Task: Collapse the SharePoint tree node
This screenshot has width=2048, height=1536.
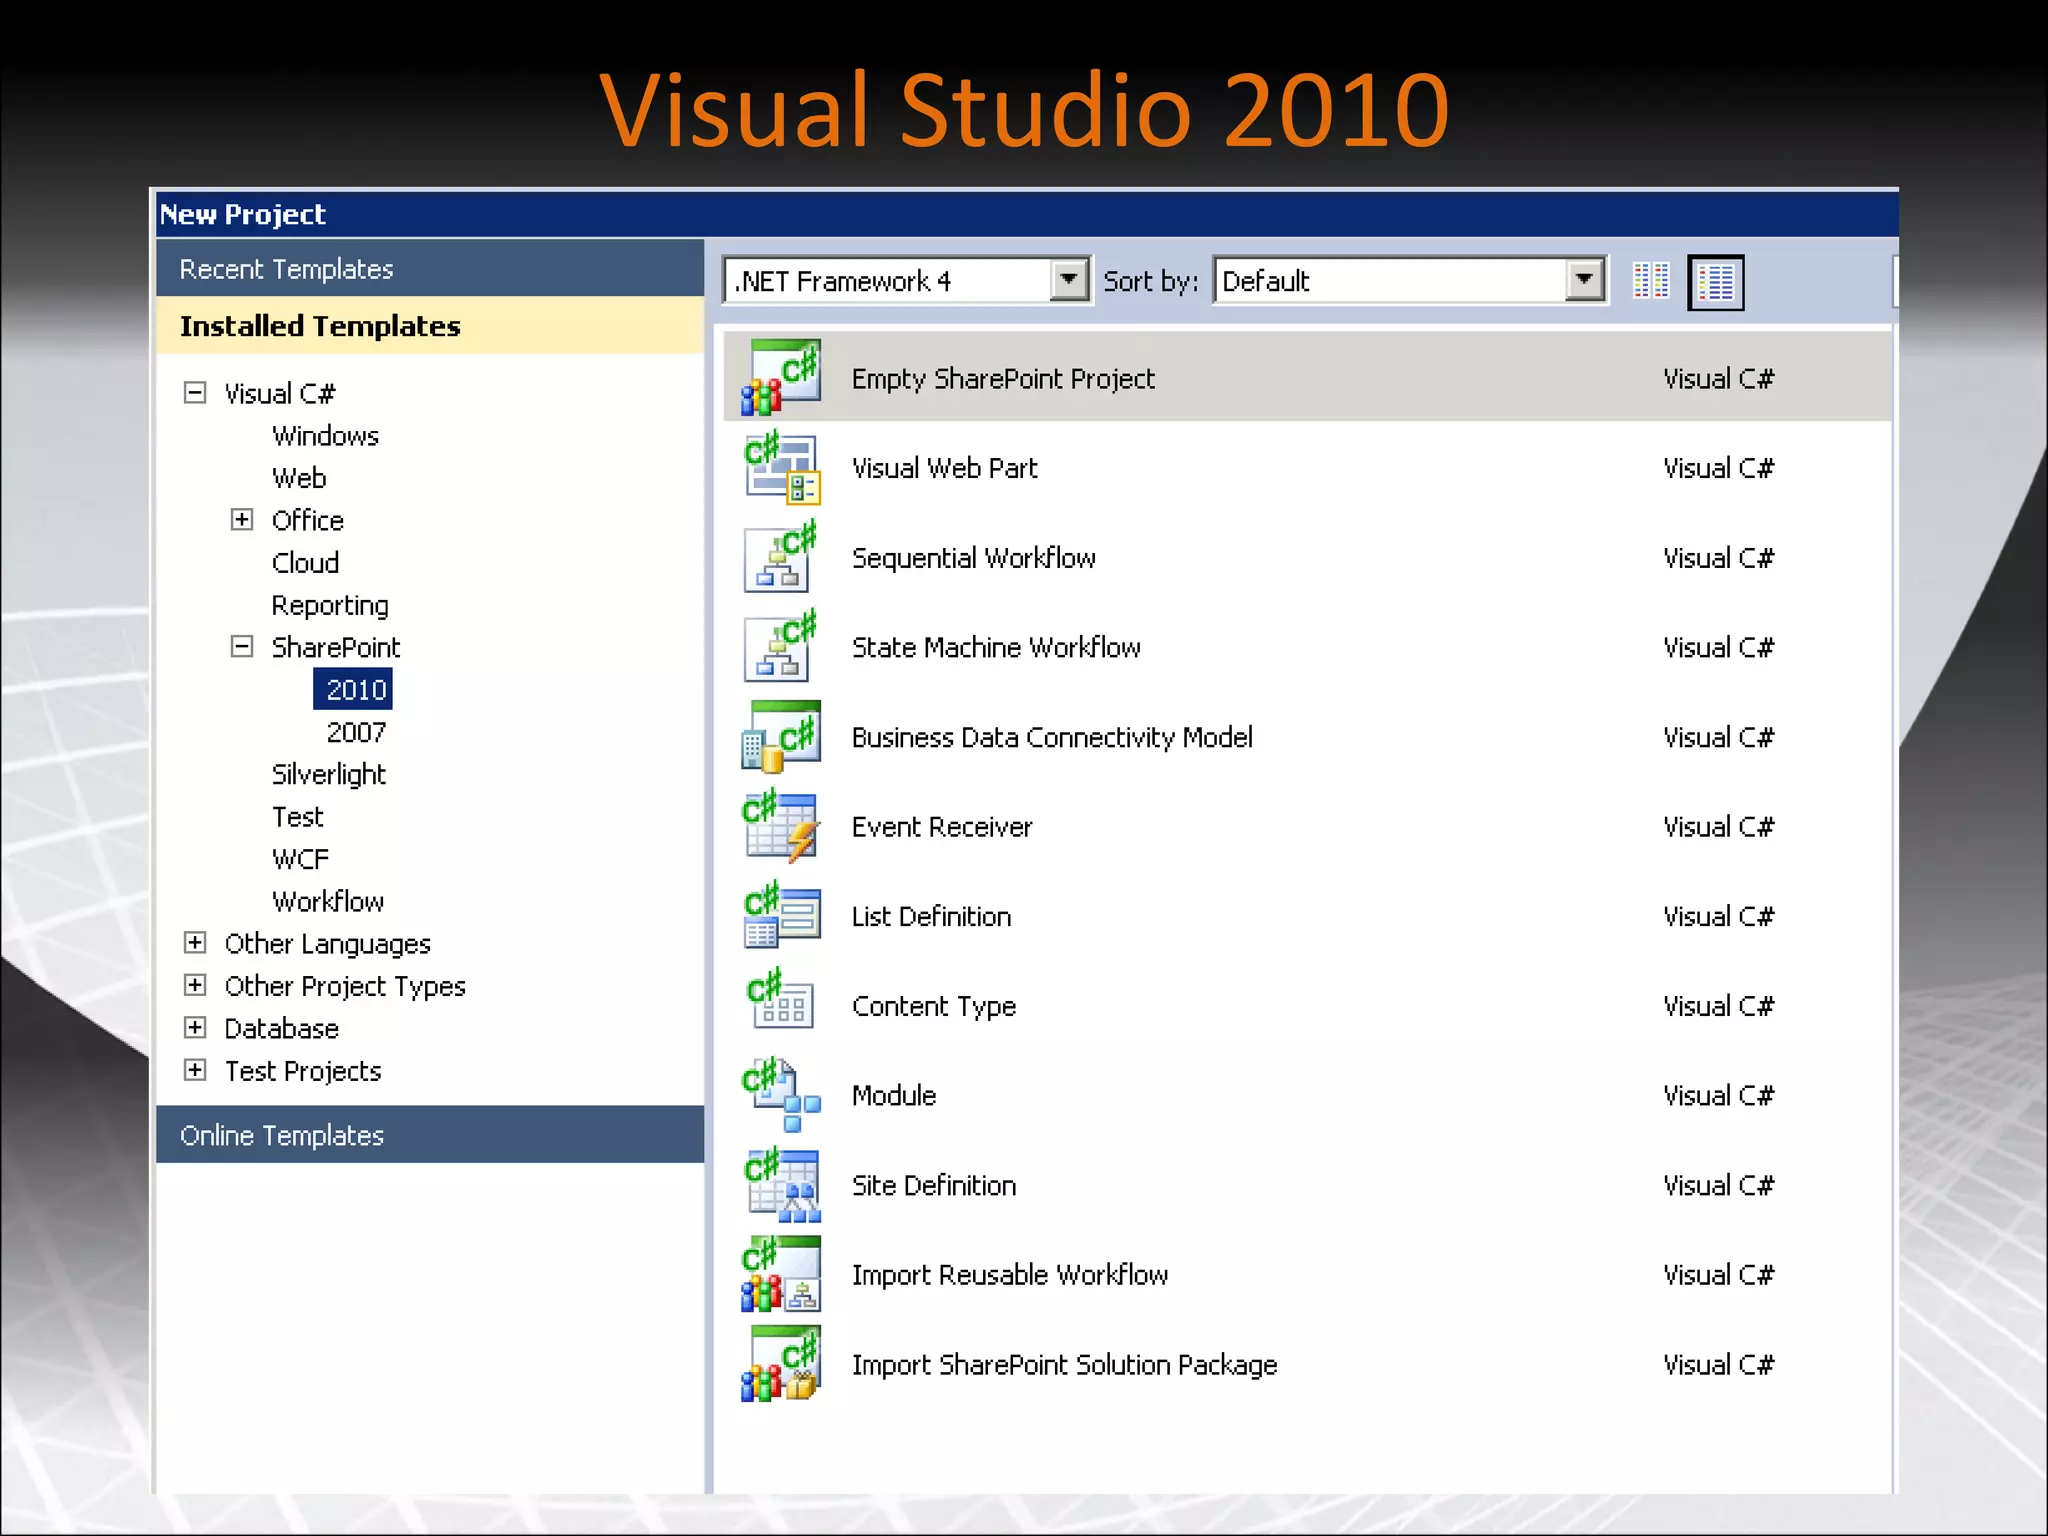Action: click(242, 646)
